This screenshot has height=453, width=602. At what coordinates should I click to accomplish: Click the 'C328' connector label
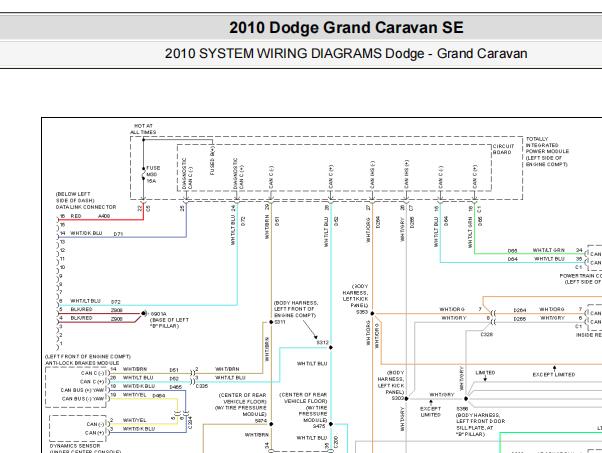(487, 334)
